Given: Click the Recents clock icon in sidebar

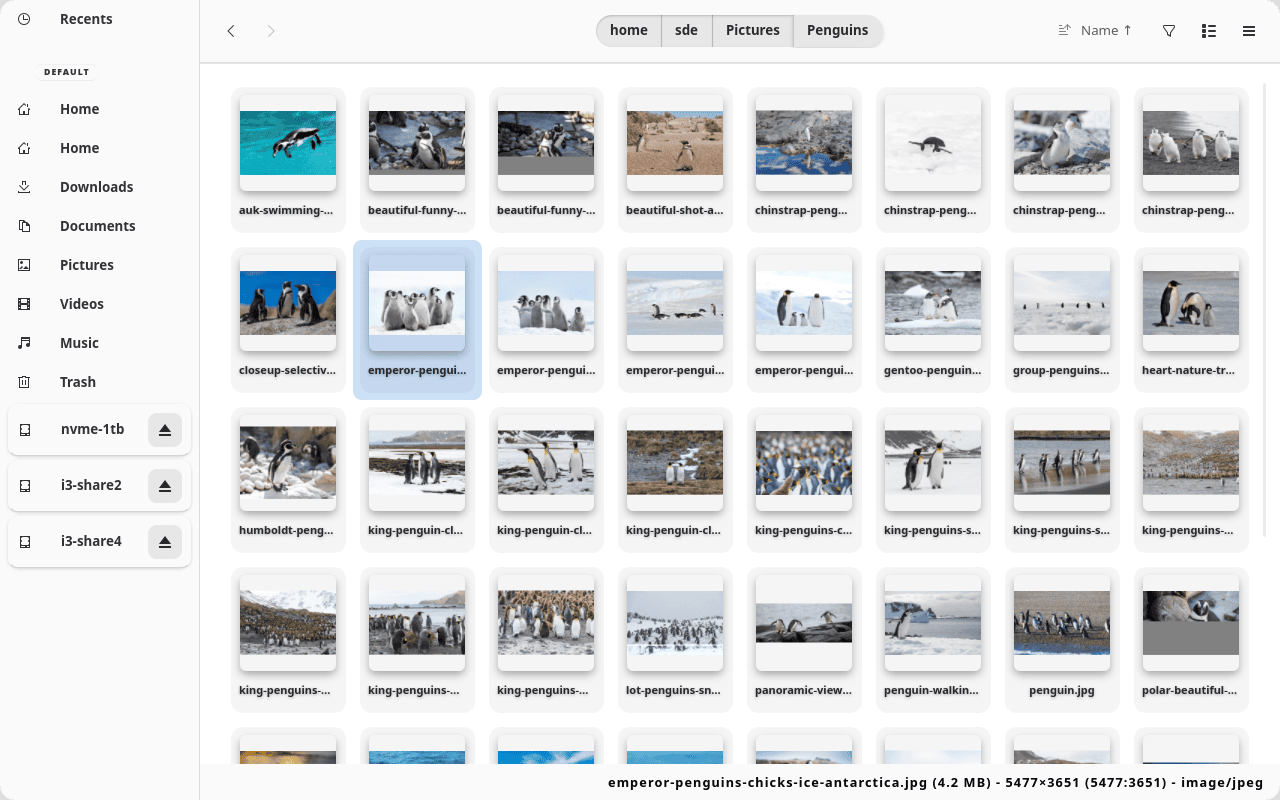Looking at the screenshot, I should coord(24,19).
